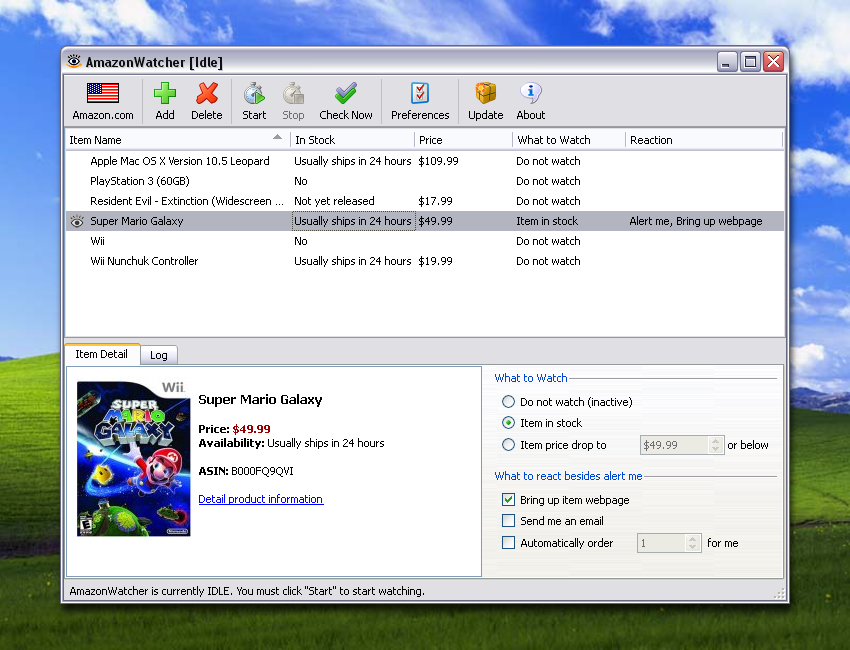This screenshot has width=850, height=650.
Task: Select Apple Mac OS X Version 10.5 Leopard row
Action: 425,161
